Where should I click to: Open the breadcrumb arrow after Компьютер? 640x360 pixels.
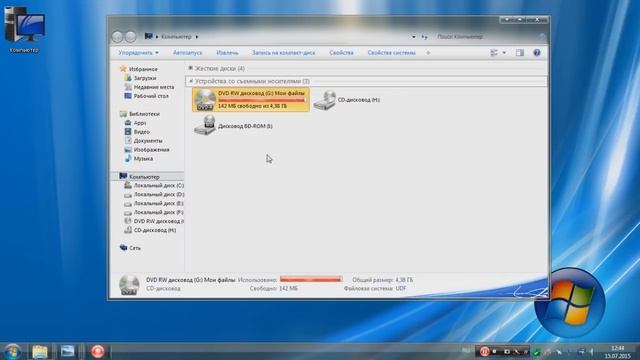click(197, 37)
